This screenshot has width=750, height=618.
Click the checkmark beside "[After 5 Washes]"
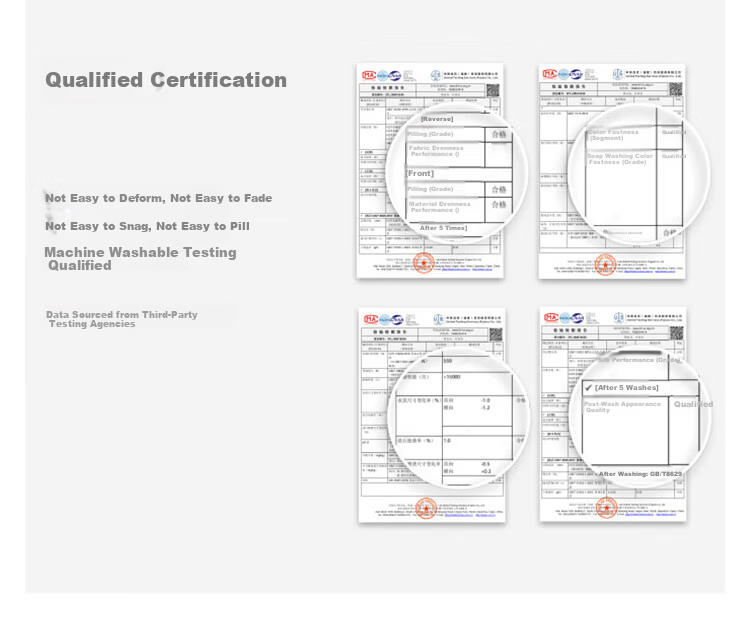click(x=588, y=387)
